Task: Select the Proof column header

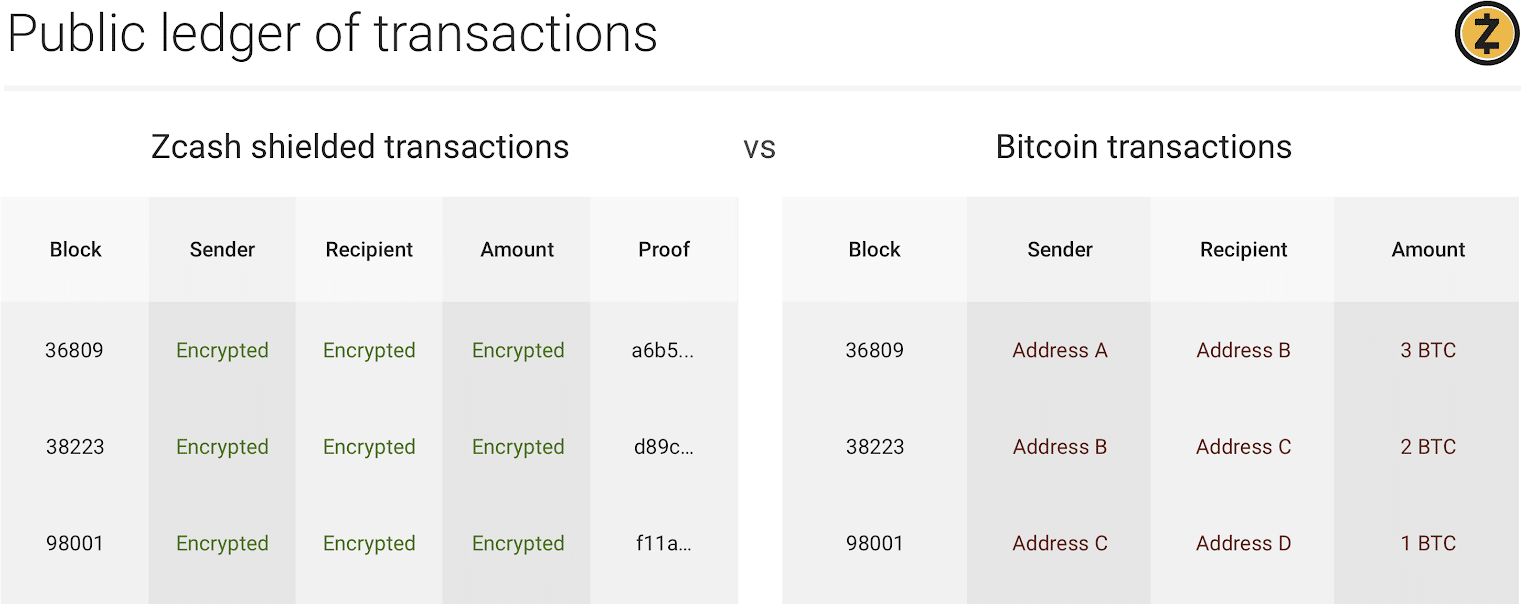Action: (664, 250)
